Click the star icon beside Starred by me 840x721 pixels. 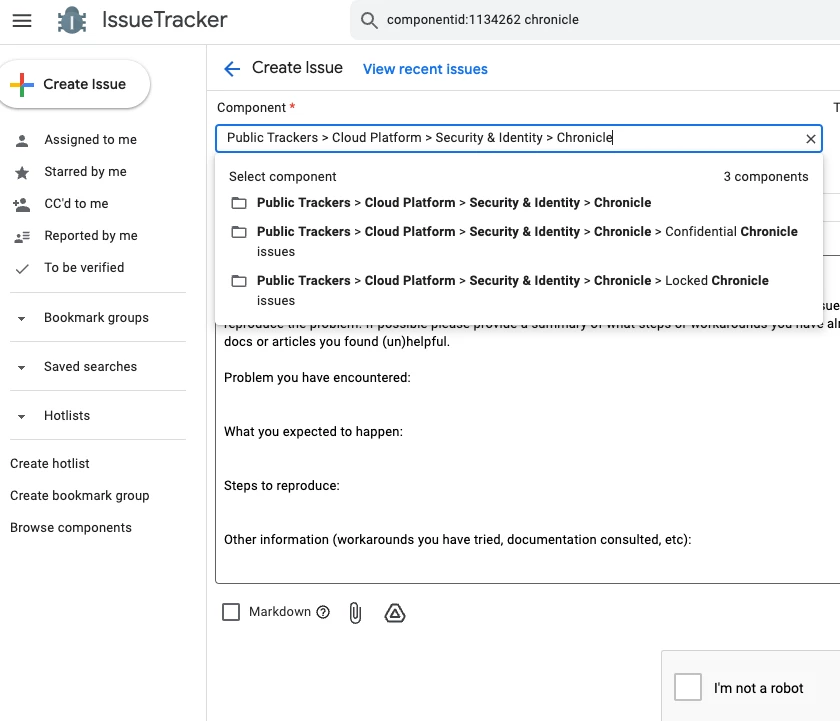(22, 172)
